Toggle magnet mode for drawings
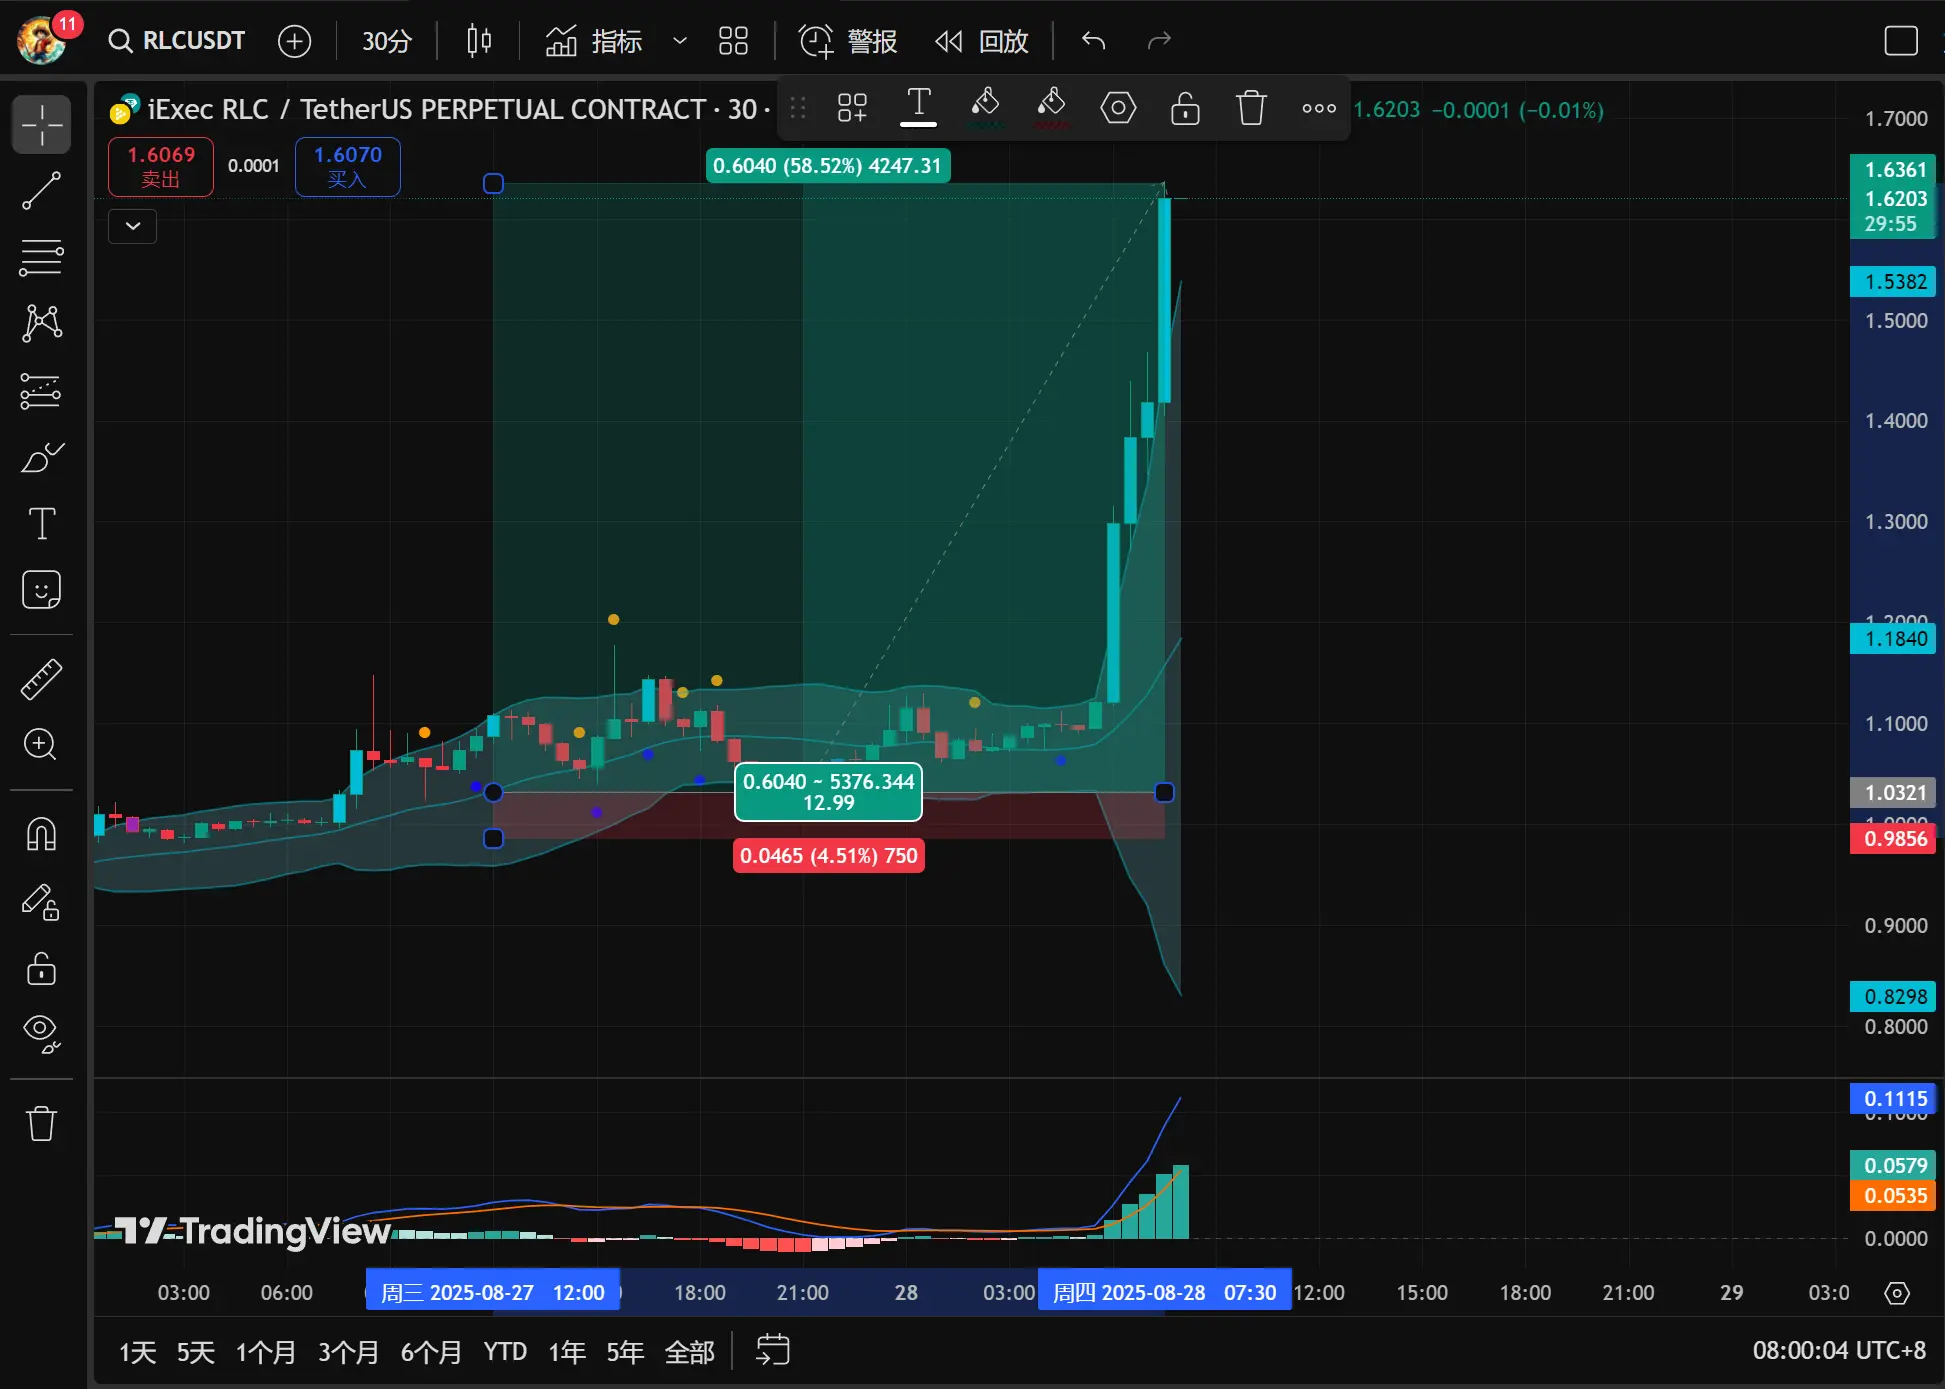 click(x=42, y=833)
